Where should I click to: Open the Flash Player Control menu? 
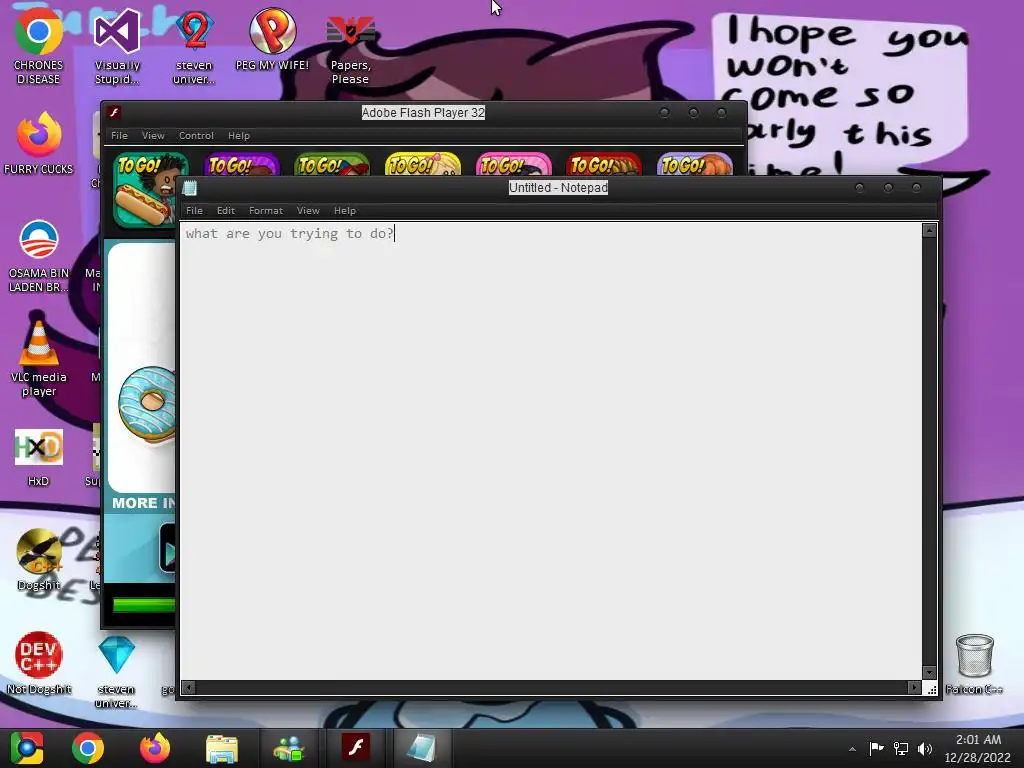(196, 135)
